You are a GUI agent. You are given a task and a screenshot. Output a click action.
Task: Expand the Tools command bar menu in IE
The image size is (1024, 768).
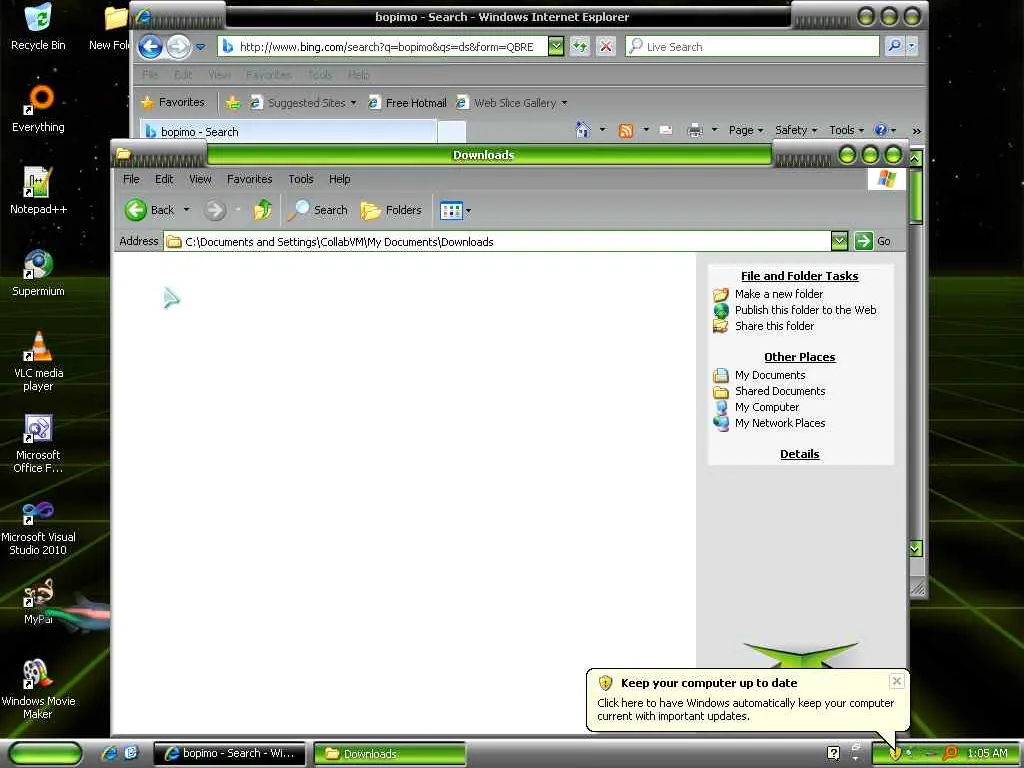click(x=846, y=130)
